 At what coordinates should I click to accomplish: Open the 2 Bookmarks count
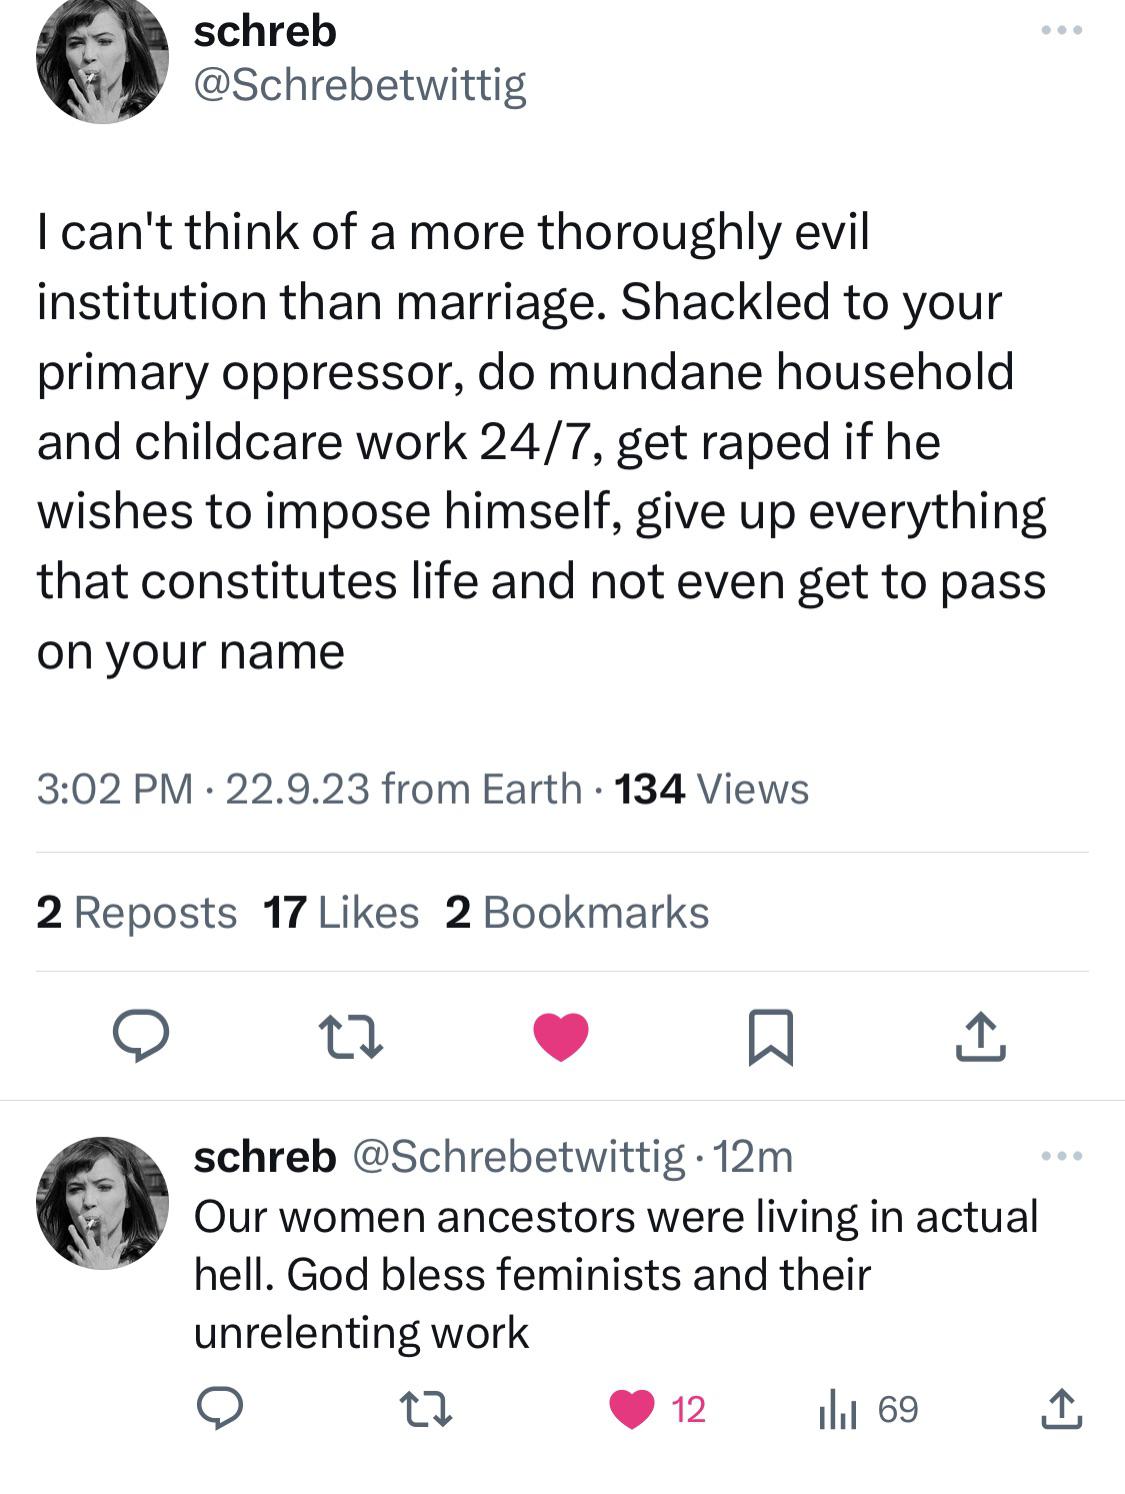point(576,912)
